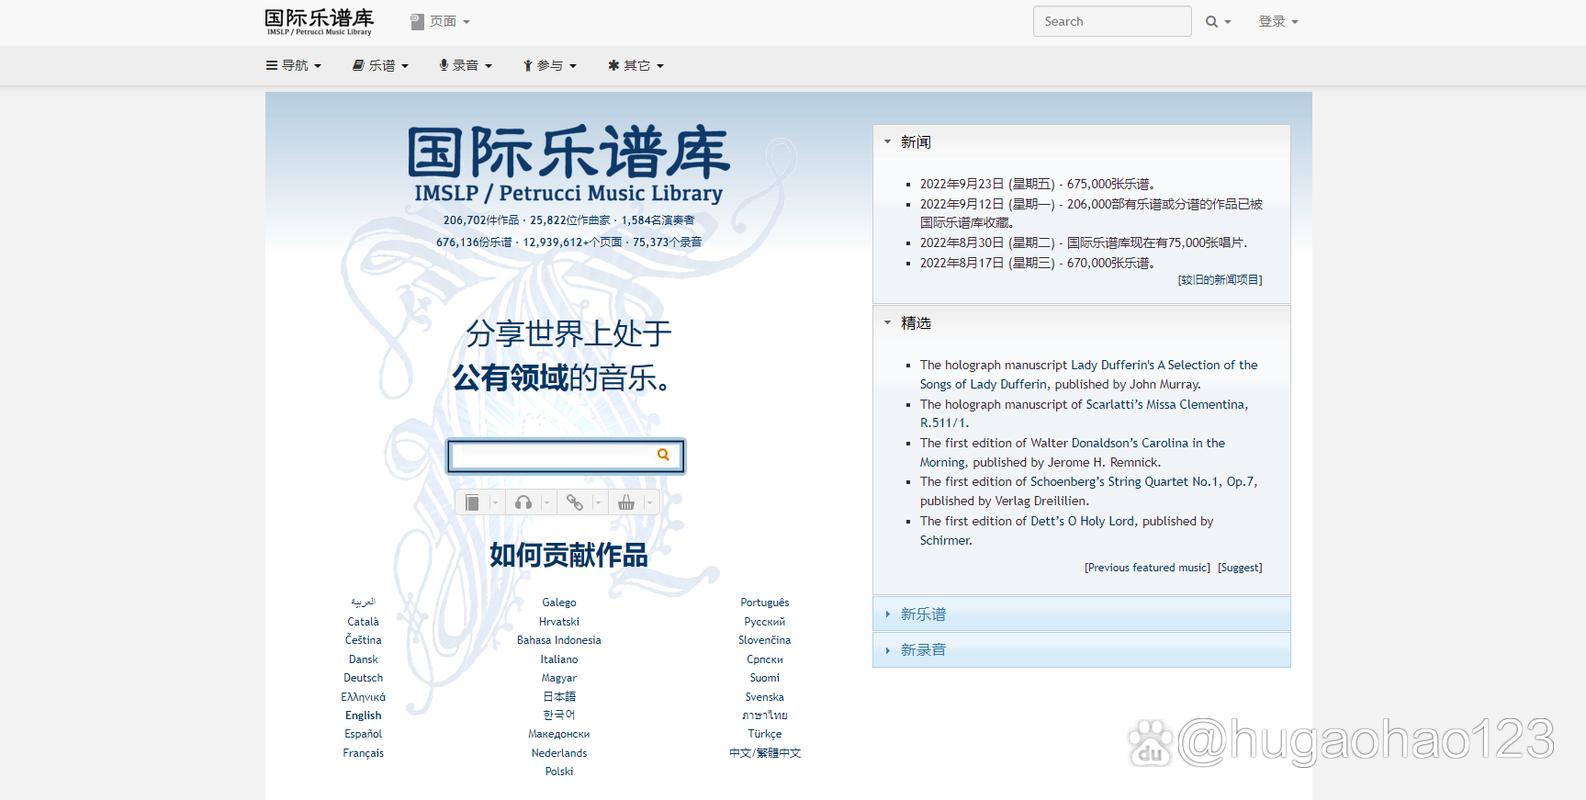This screenshot has width=1586, height=800.
Task: Open Dett's O Holy Lord link
Action: pyautogui.click(x=1083, y=521)
